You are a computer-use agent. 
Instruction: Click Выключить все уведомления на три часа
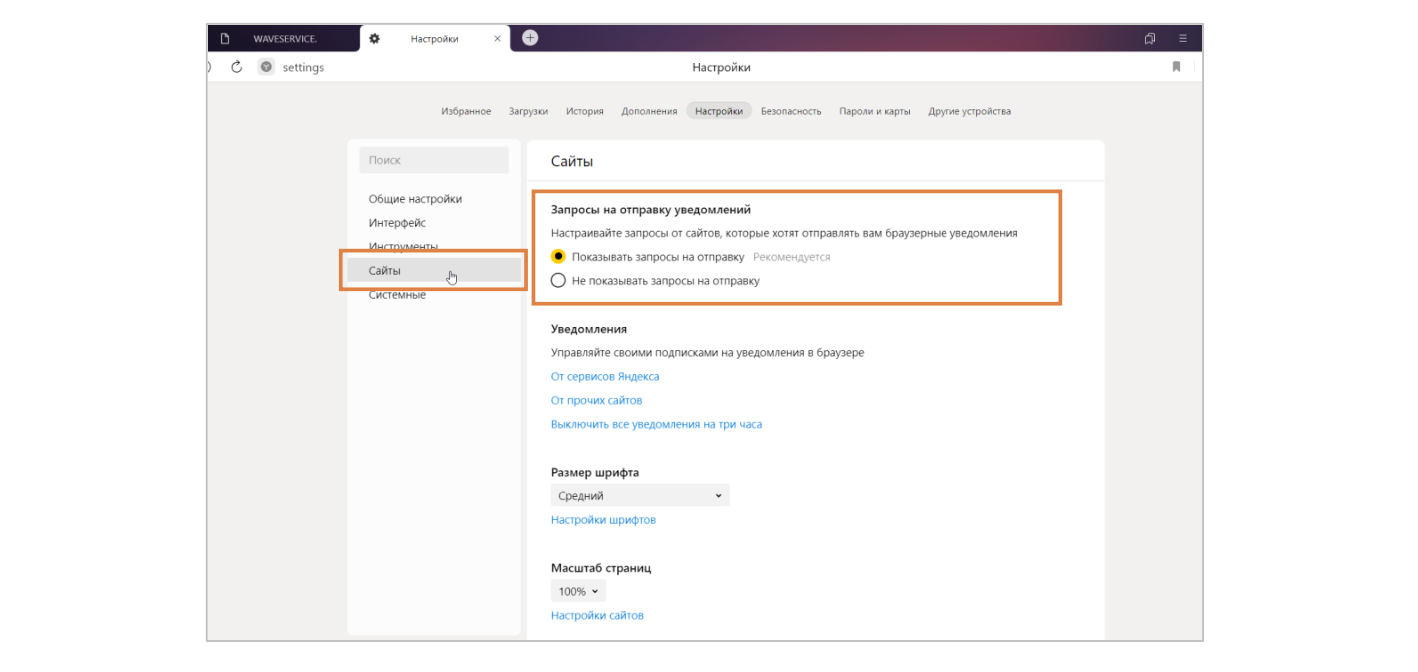click(656, 425)
